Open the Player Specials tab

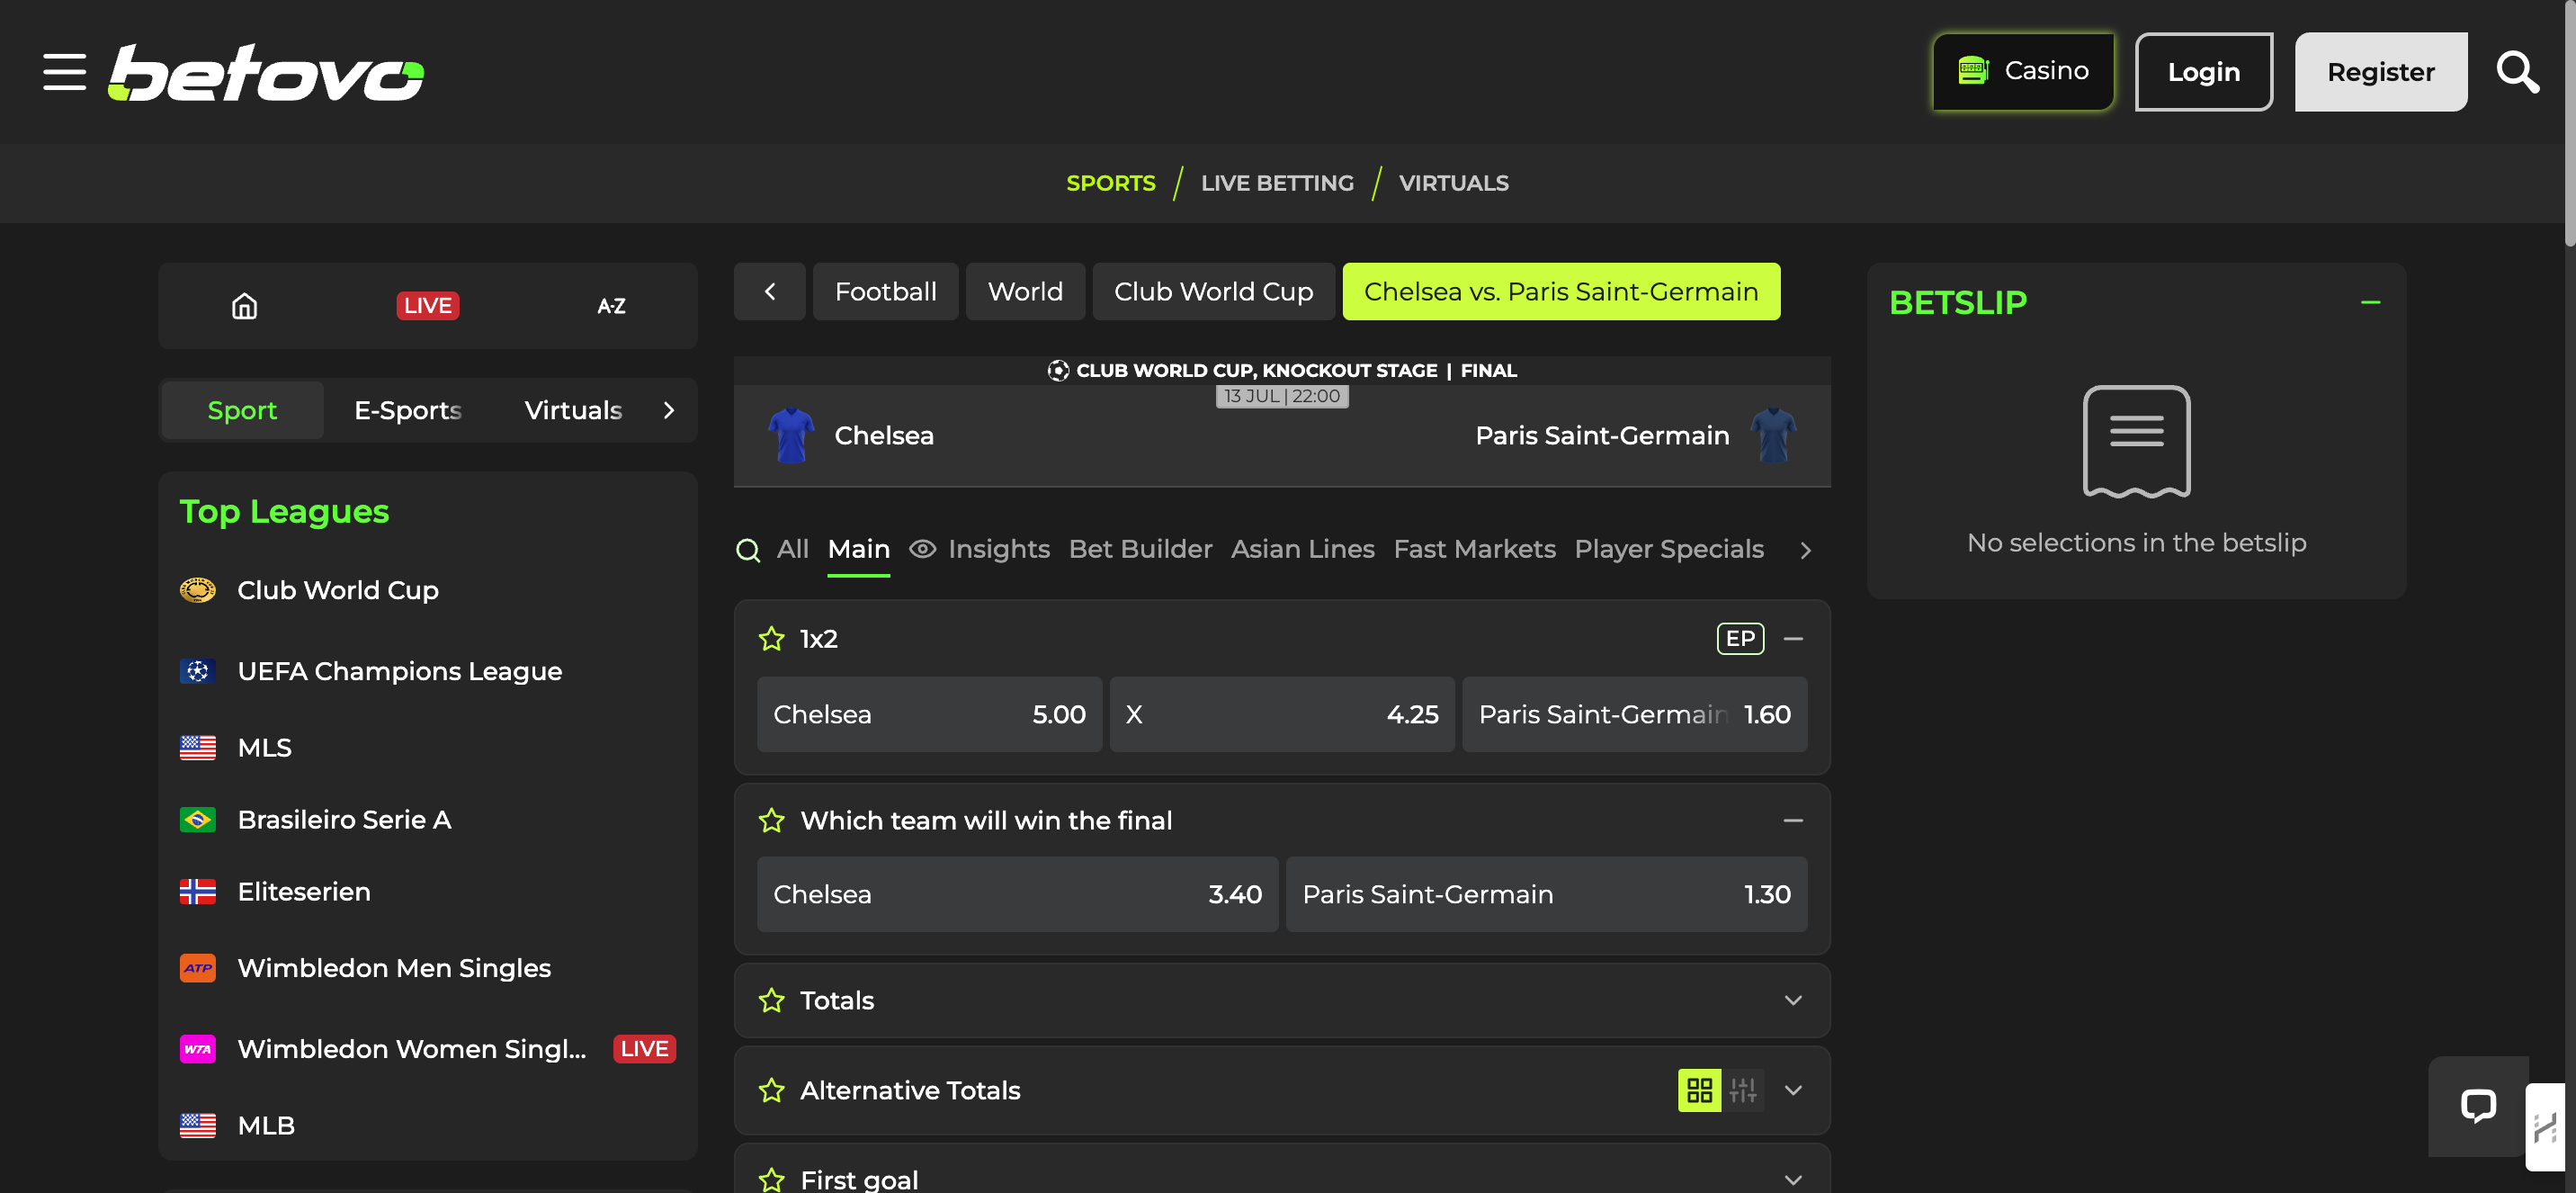pos(1669,549)
